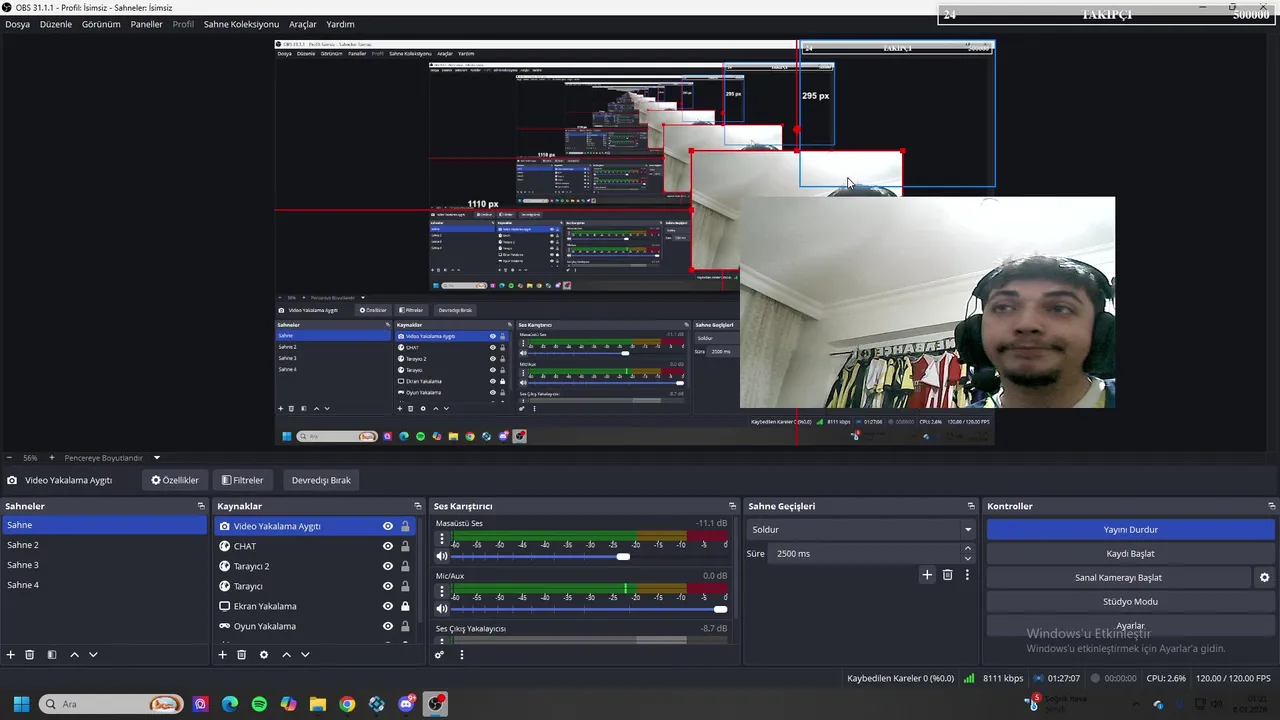Remove the transition with the trash icon
1280x720 pixels.
click(x=947, y=575)
